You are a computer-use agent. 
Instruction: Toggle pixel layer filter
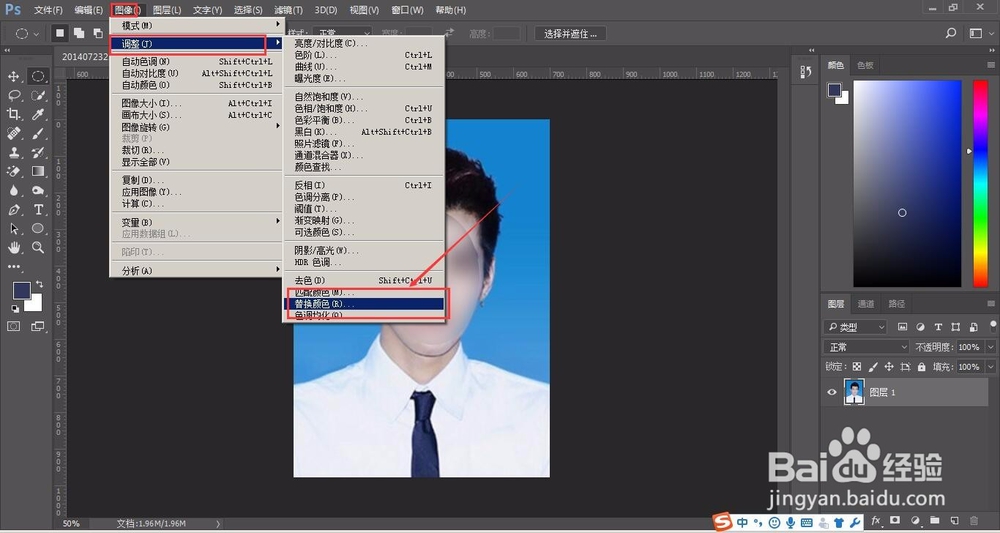[x=902, y=327]
